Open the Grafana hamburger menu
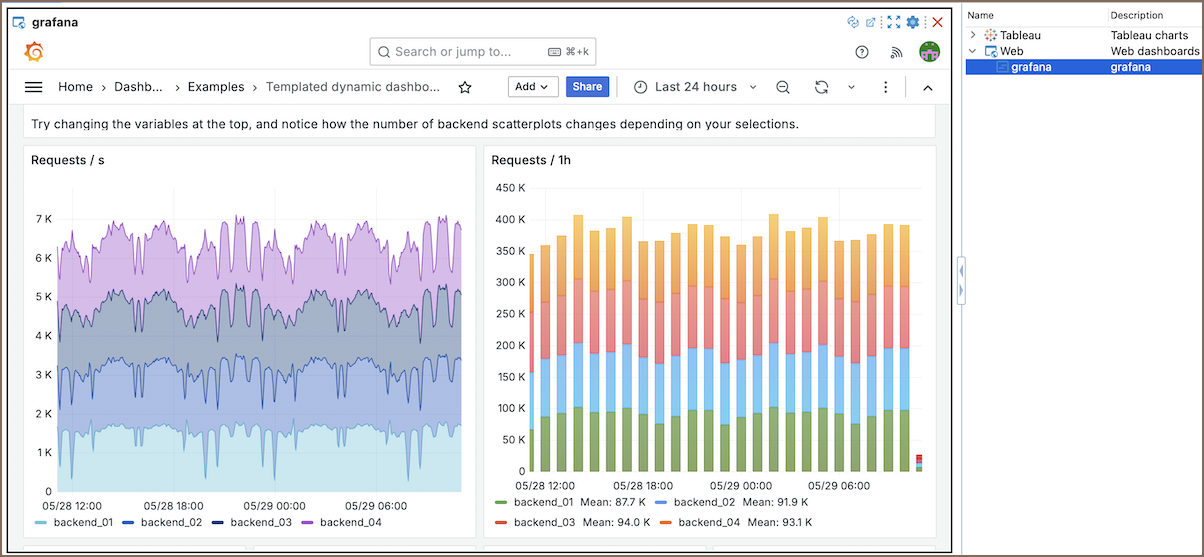The image size is (1204, 557). click(x=33, y=87)
